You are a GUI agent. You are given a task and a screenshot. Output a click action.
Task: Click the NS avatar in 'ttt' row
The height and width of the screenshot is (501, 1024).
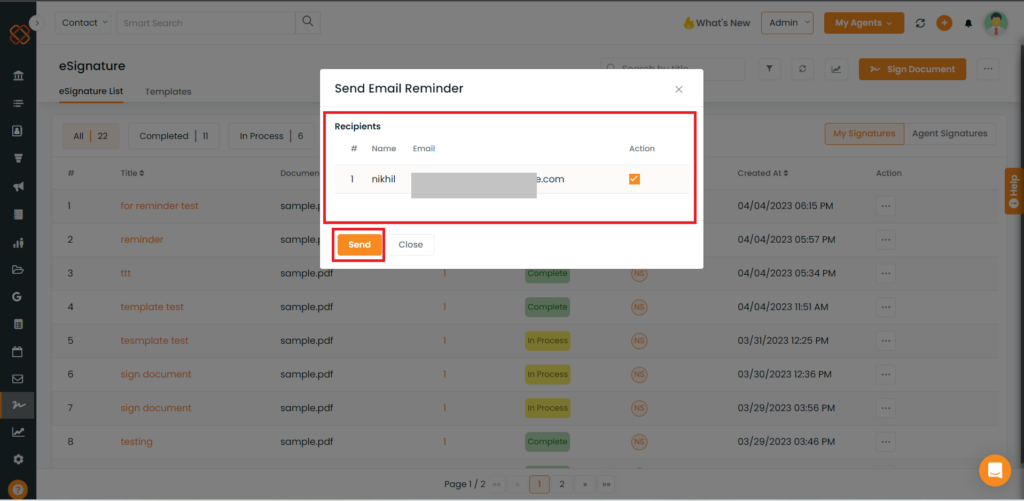pyautogui.click(x=638, y=273)
